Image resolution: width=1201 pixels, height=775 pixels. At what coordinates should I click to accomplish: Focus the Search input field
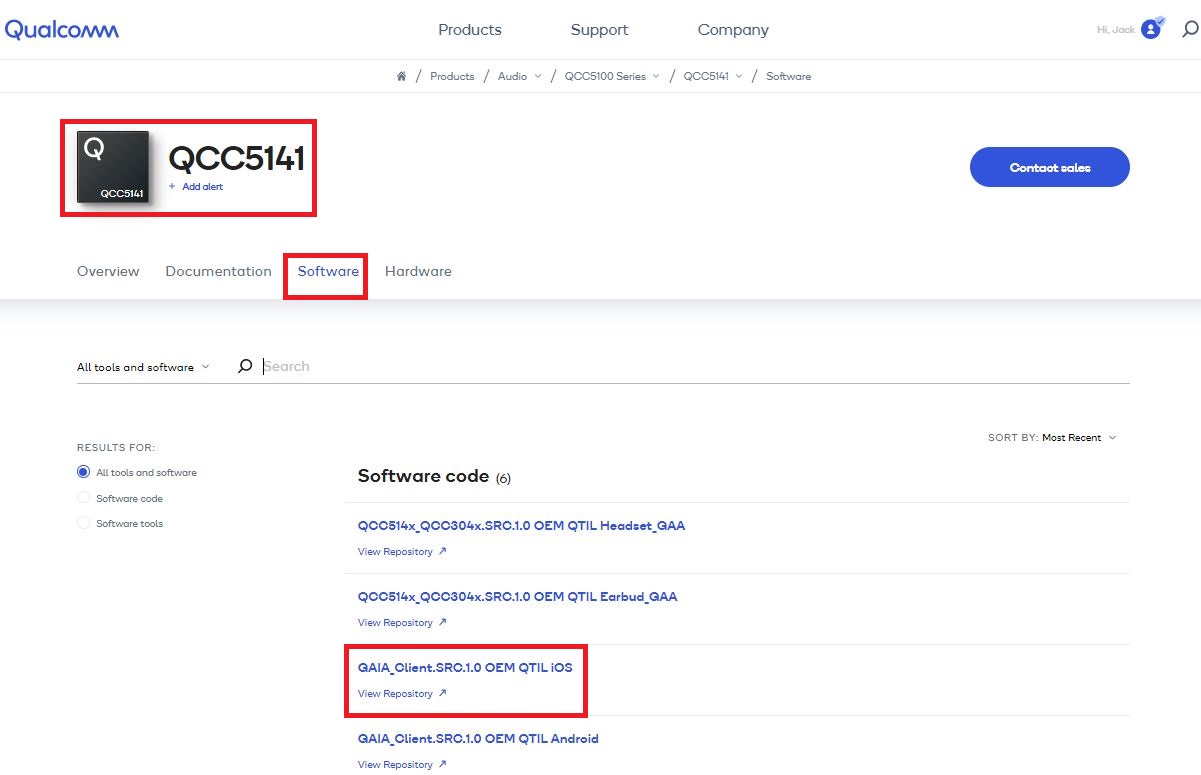click(695, 367)
